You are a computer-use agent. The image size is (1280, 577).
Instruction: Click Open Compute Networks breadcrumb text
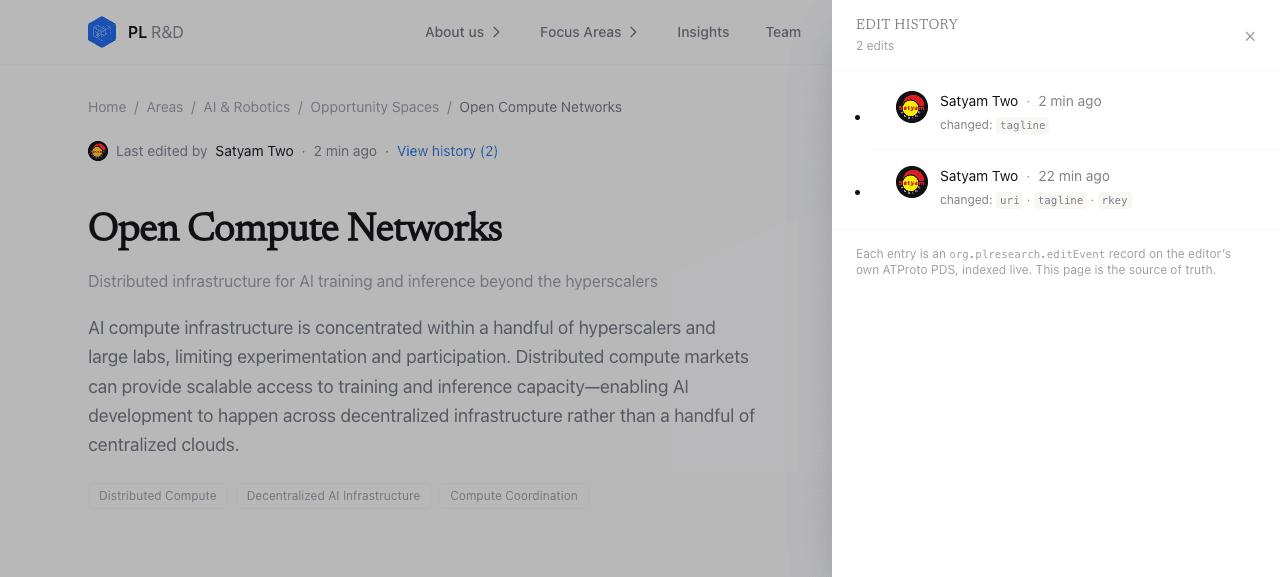(540, 107)
